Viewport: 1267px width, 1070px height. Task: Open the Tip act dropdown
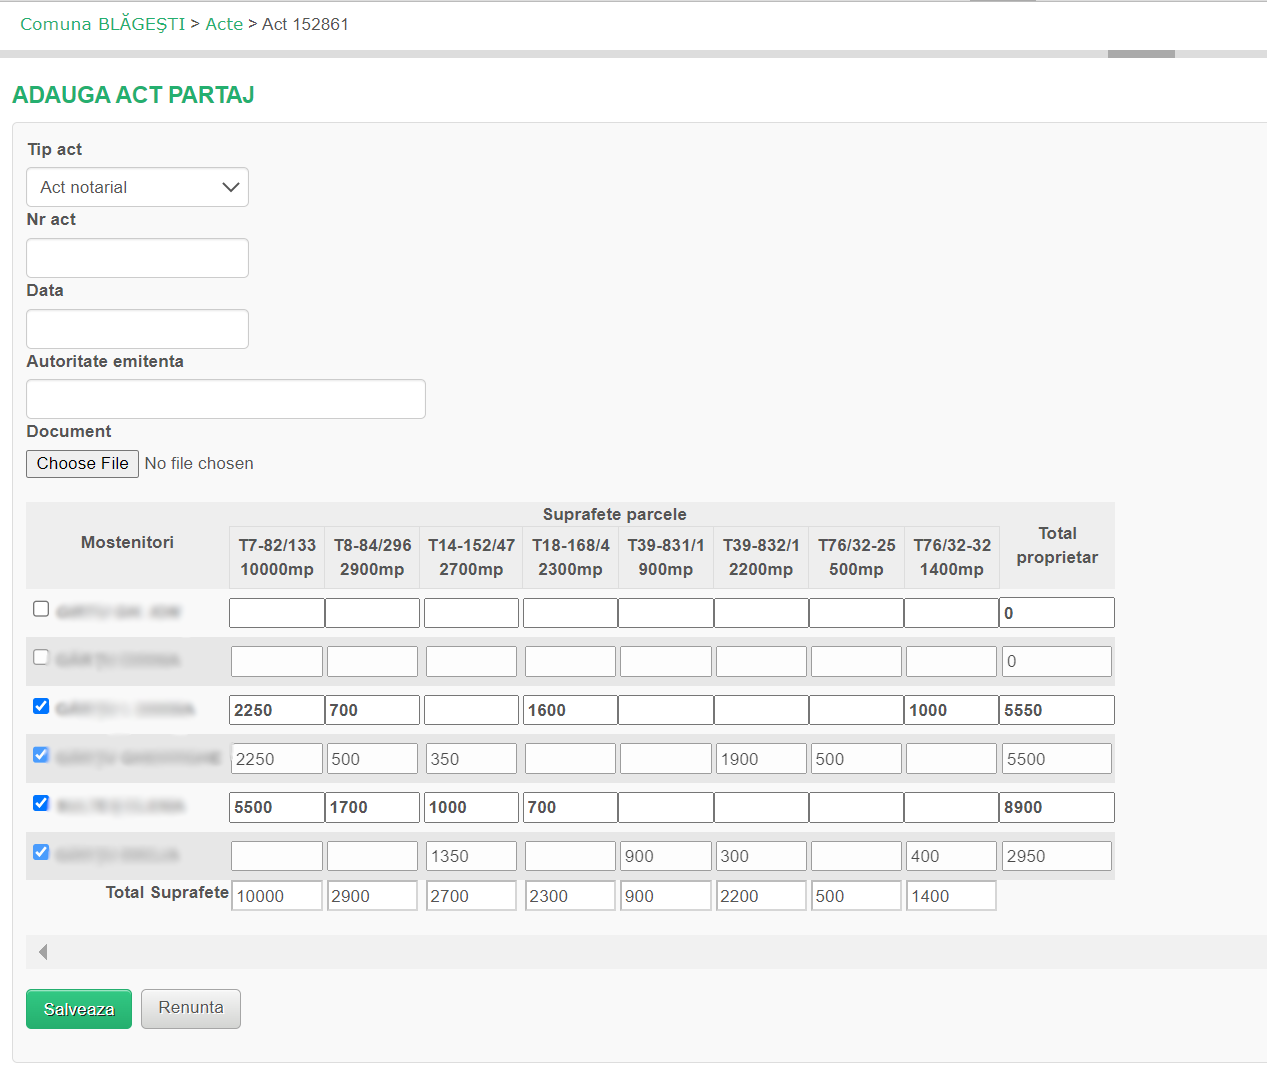click(x=137, y=187)
